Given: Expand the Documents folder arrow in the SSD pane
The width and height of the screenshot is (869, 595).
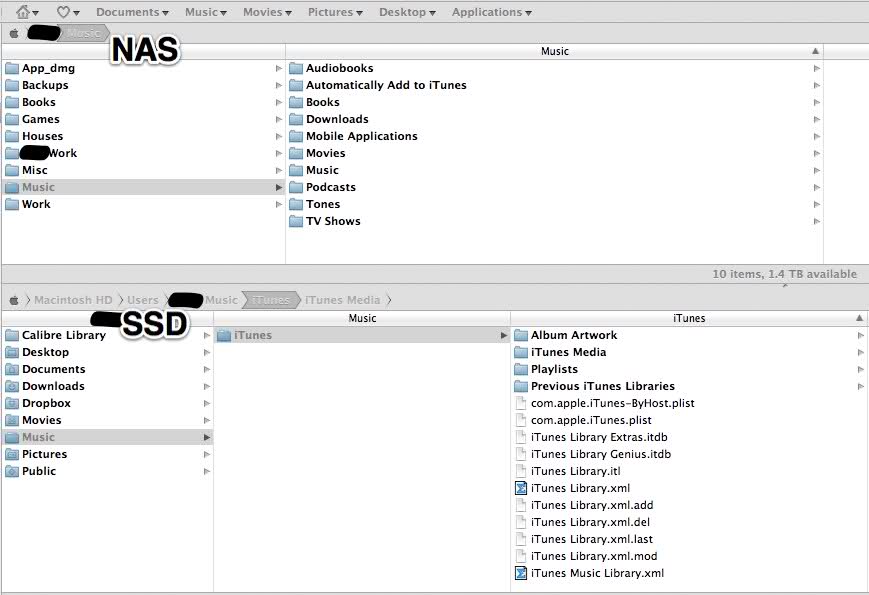Looking at the screenshot, I should click(207, 370).
